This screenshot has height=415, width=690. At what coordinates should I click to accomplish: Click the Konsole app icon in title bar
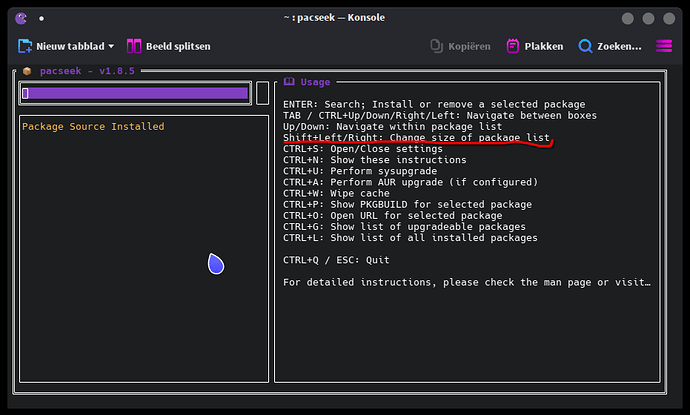[21, 18]
